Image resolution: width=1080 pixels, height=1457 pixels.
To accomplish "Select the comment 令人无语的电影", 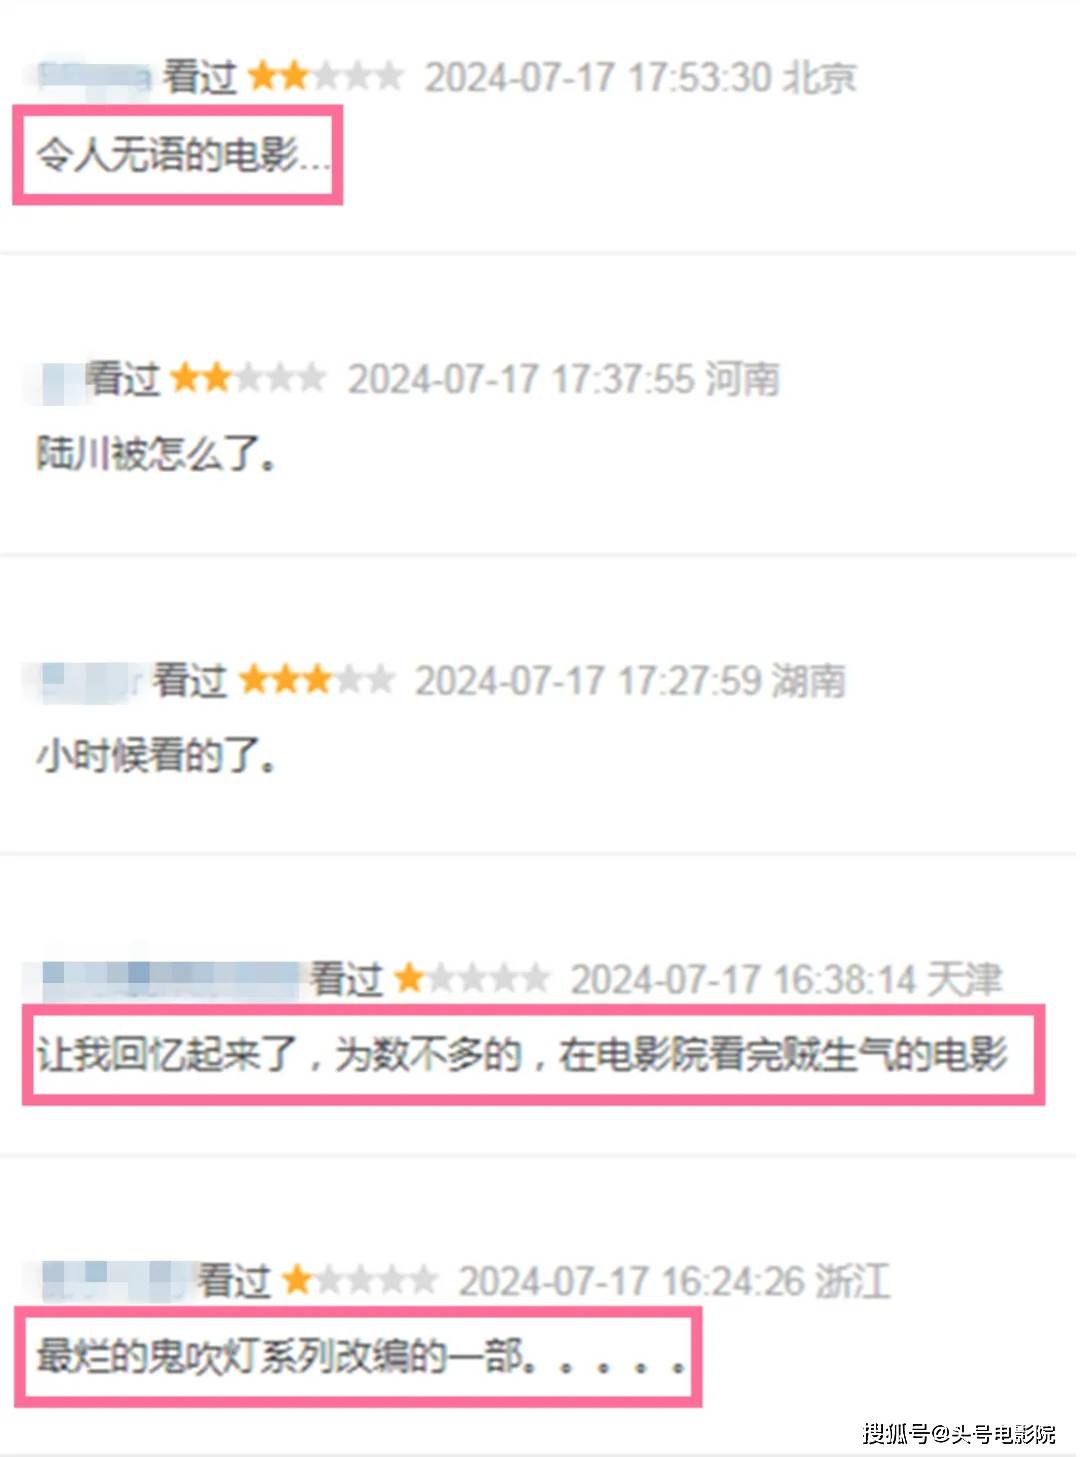I will click(x=182, y=155).
